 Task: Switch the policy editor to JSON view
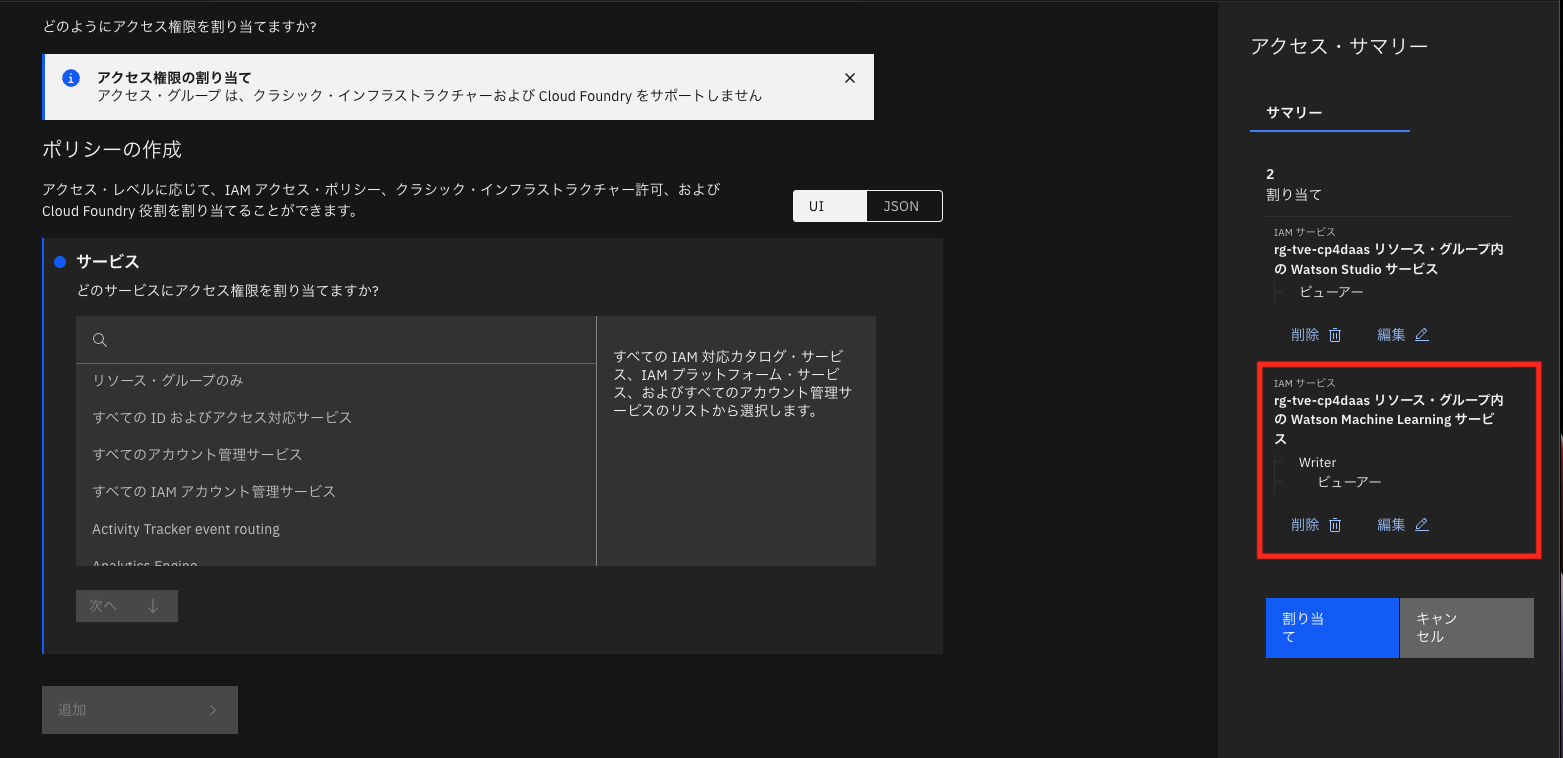tap(903, 205)
